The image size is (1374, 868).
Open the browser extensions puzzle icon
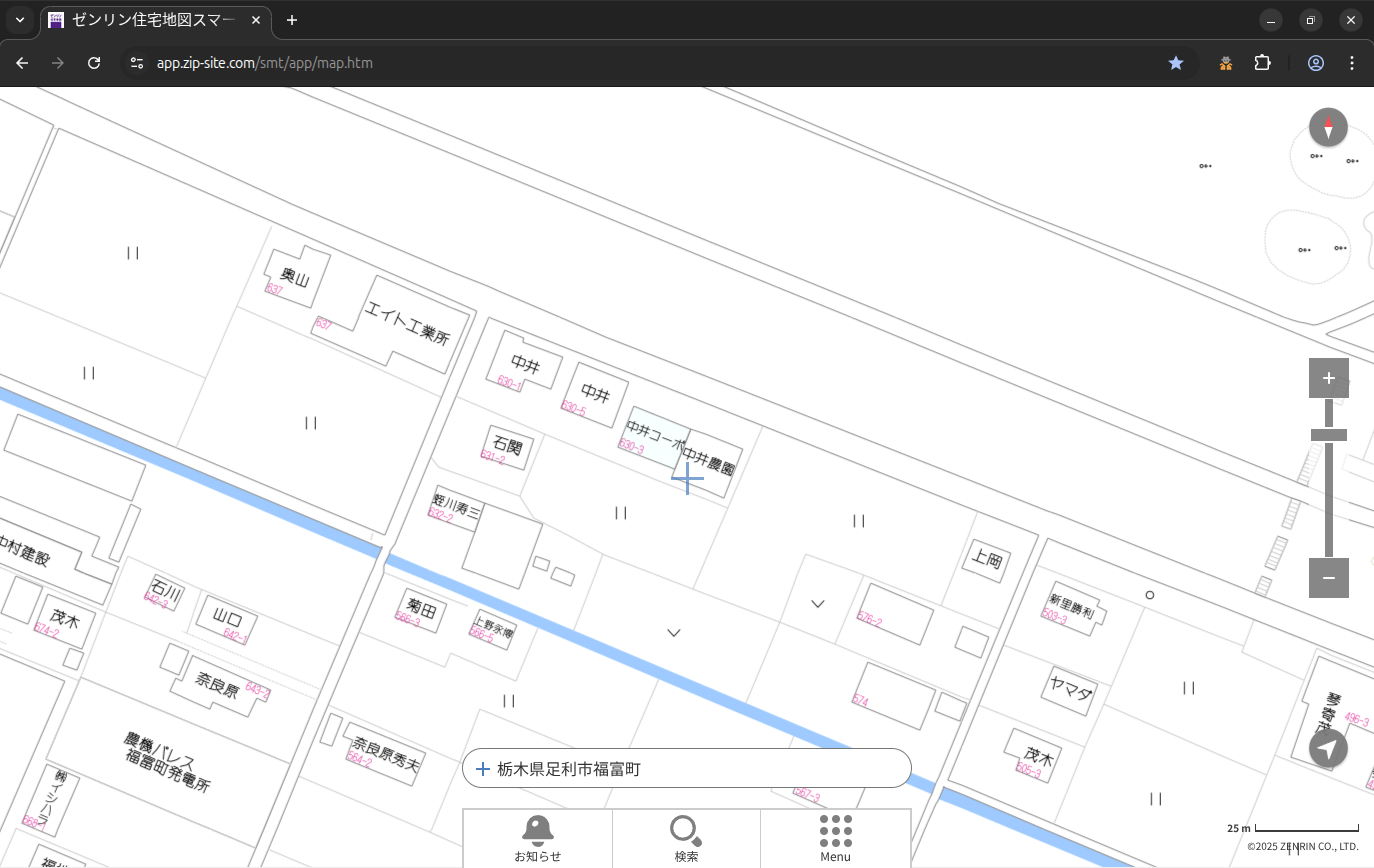click(x=1262, y=63)
